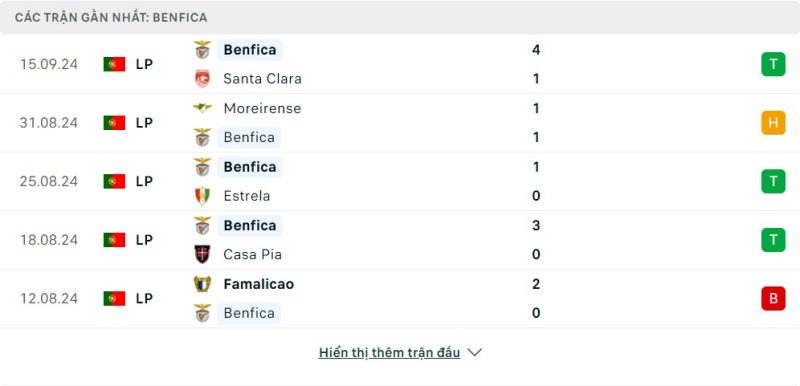This screenshot has width=800, height=386.
Task: Open the Santa Clara team name
Action: (263, 79)
